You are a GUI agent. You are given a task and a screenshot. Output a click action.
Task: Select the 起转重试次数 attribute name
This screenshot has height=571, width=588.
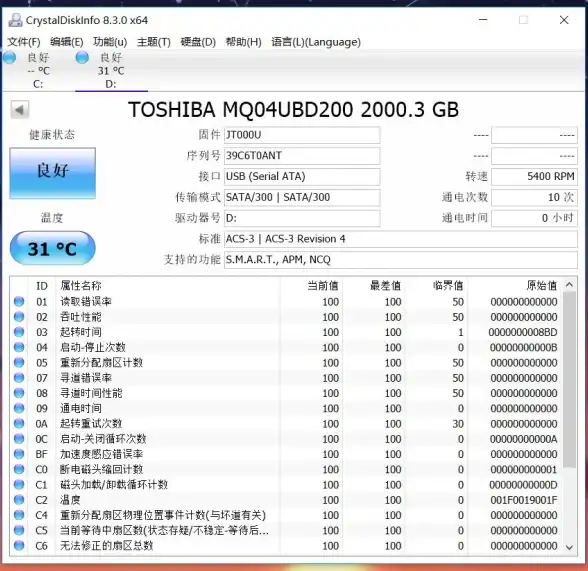(x=91, y=424)
